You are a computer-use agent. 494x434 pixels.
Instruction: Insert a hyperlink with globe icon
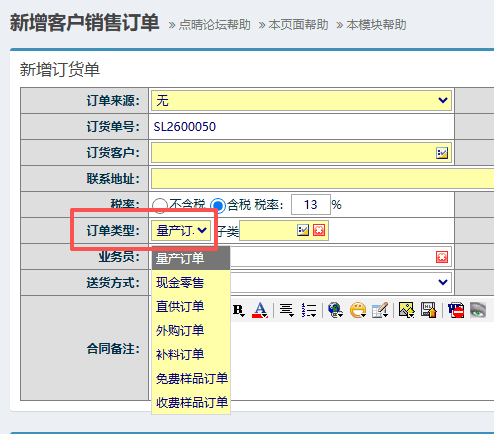(335, 310)
